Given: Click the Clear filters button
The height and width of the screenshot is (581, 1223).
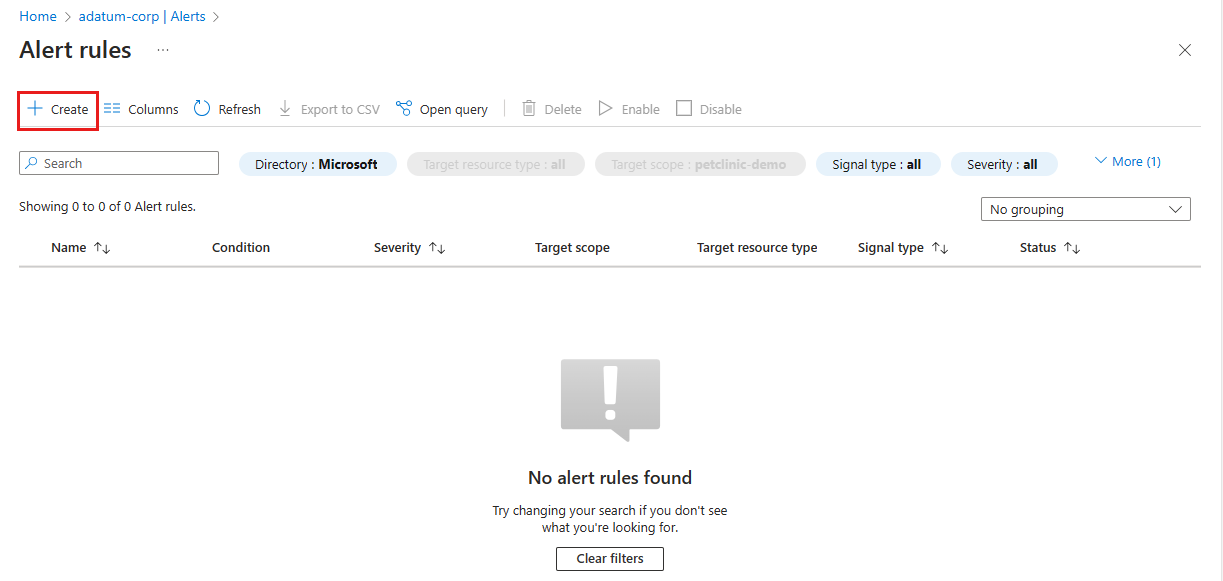Looking at the screenshot, I should [x=610, y=558].
